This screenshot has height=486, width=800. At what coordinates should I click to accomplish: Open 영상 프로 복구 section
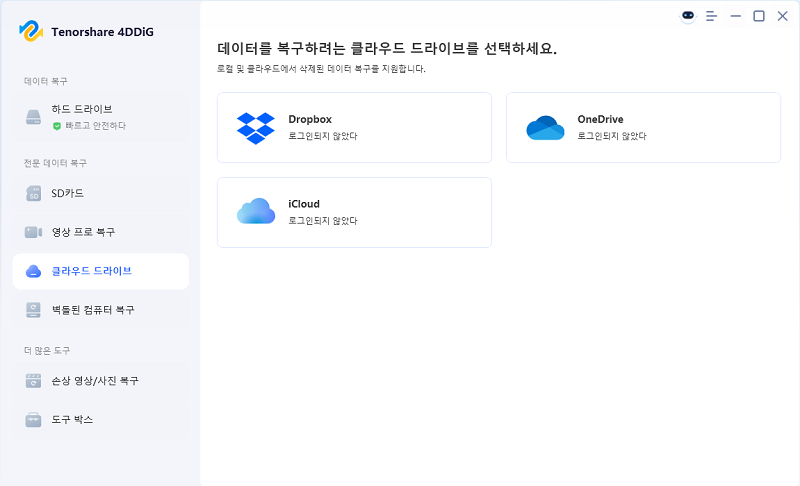(x=101, y=232)
